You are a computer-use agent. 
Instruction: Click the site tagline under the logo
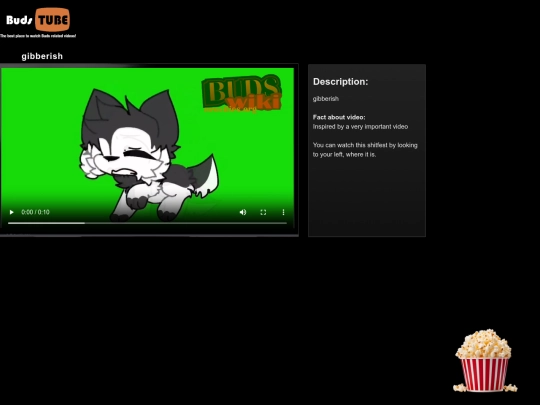[x=38, y=36]
